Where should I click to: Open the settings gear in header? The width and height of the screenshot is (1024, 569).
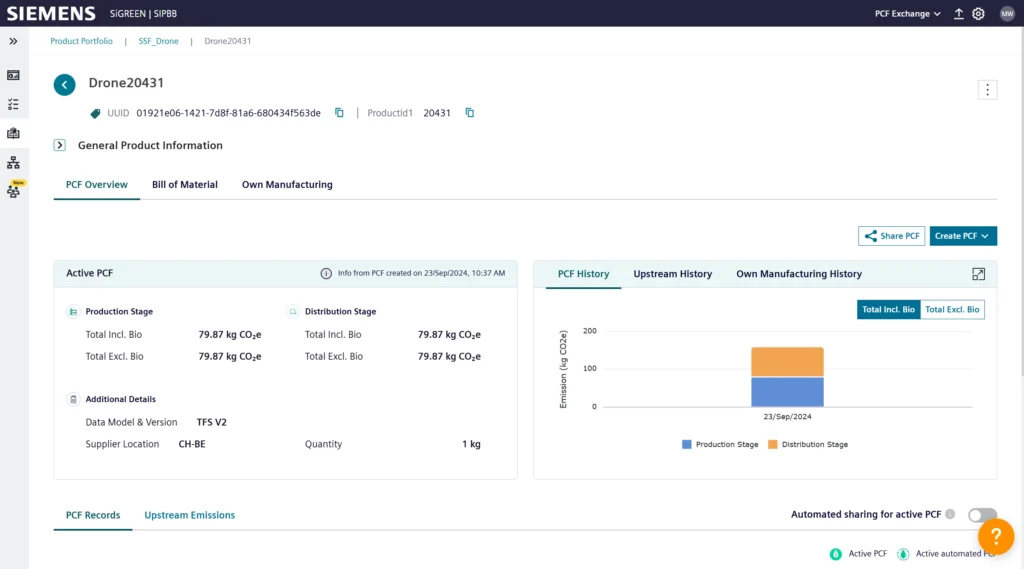[978, 14]
